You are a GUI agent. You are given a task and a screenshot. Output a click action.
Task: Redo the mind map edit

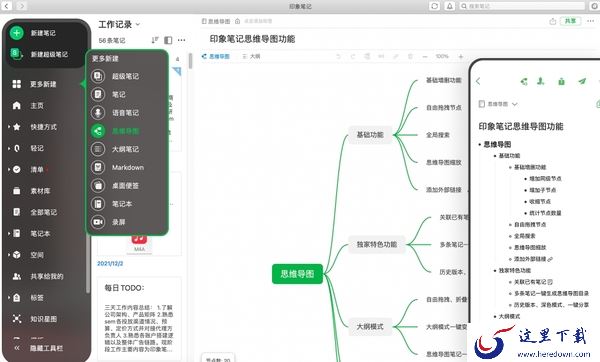[352, 56]
